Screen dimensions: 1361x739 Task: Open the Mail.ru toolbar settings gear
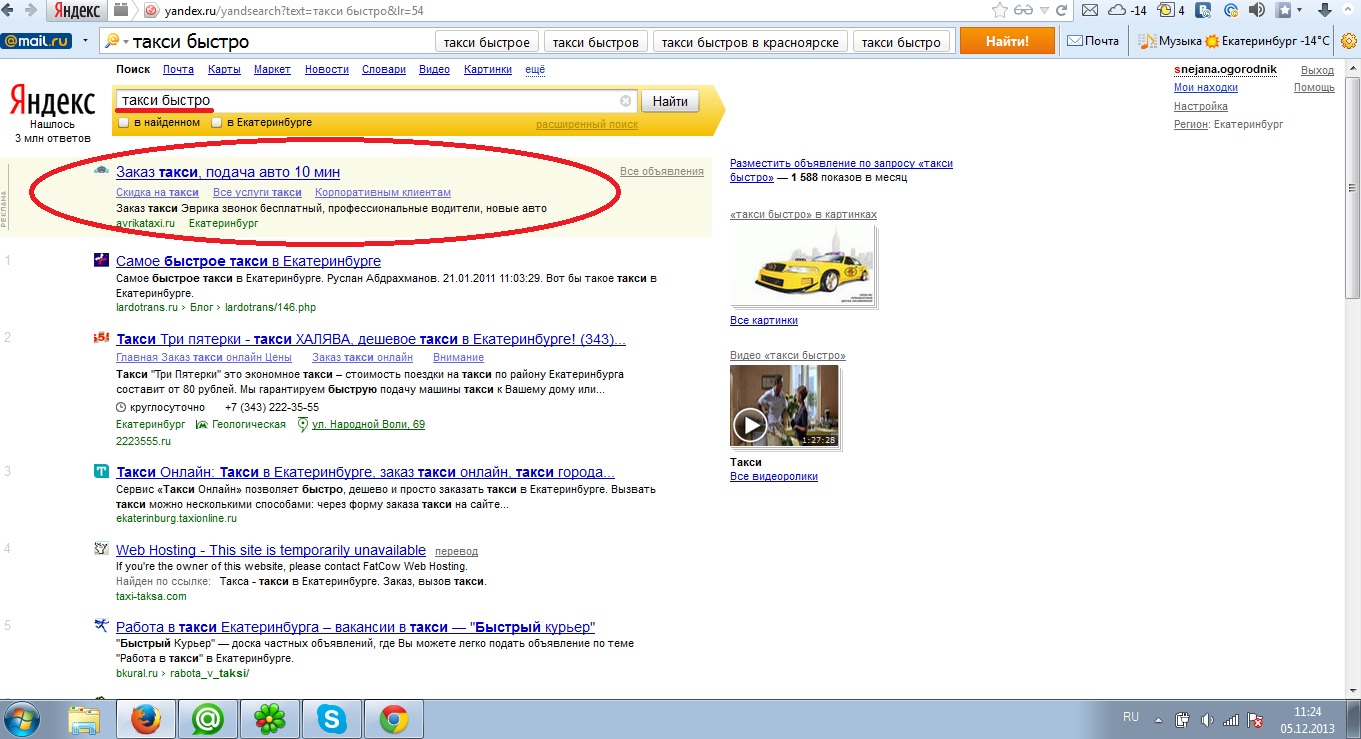pos(1348,41)
